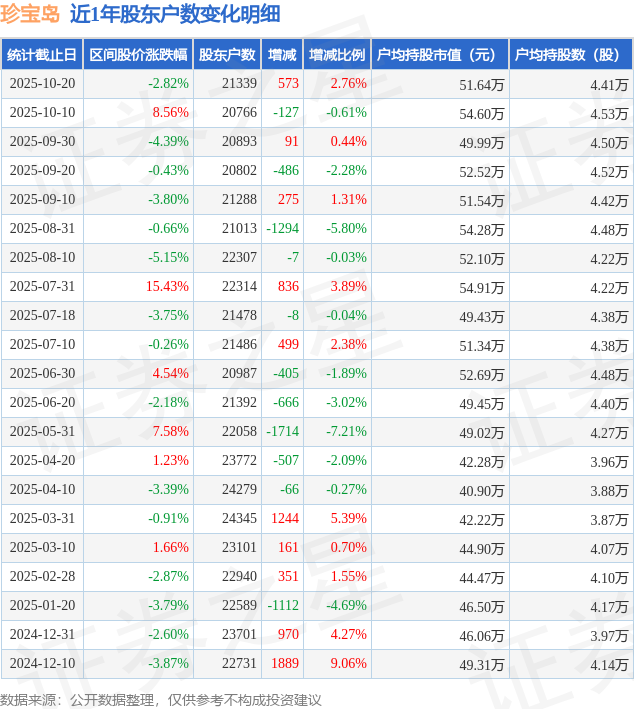Select the 统计截止日 column header
The image size is (634, 709).
point(42,55)
